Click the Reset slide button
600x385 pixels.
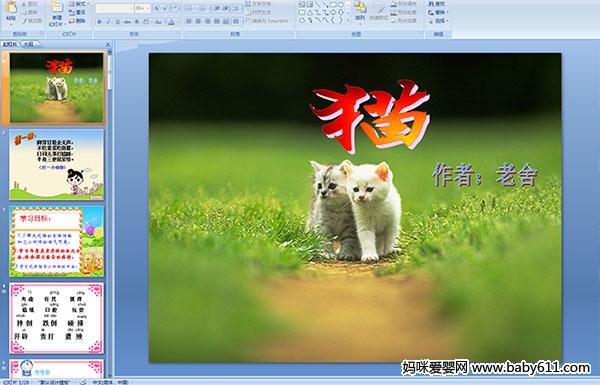point(78,12)
